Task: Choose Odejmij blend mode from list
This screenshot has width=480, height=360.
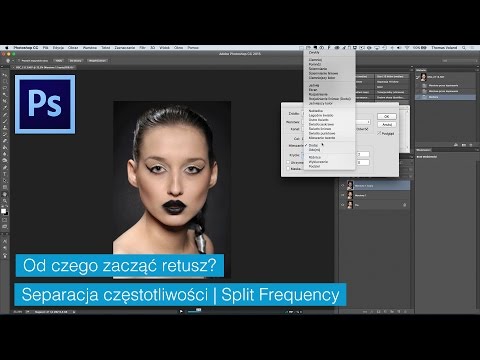Action: (x=314, y=150)
